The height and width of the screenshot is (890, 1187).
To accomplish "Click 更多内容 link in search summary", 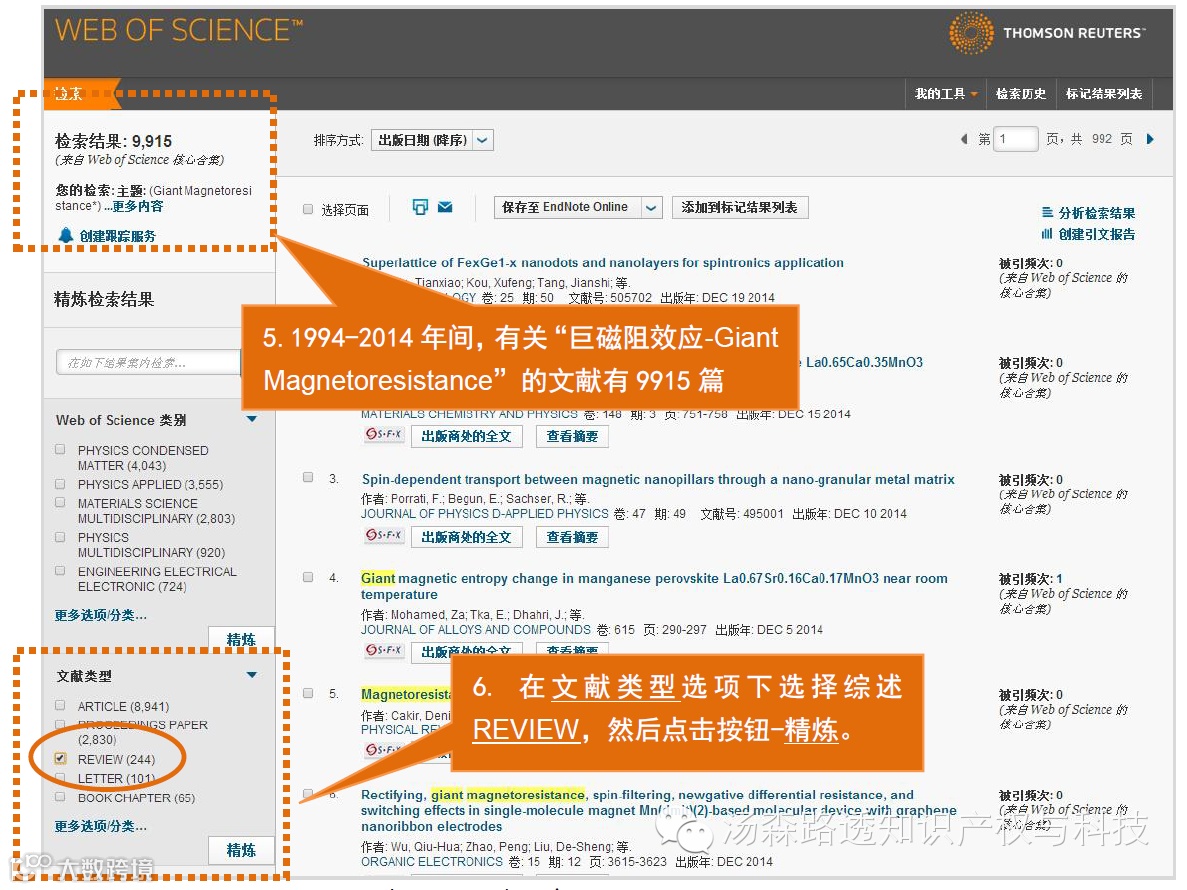I will coord(138,206).
